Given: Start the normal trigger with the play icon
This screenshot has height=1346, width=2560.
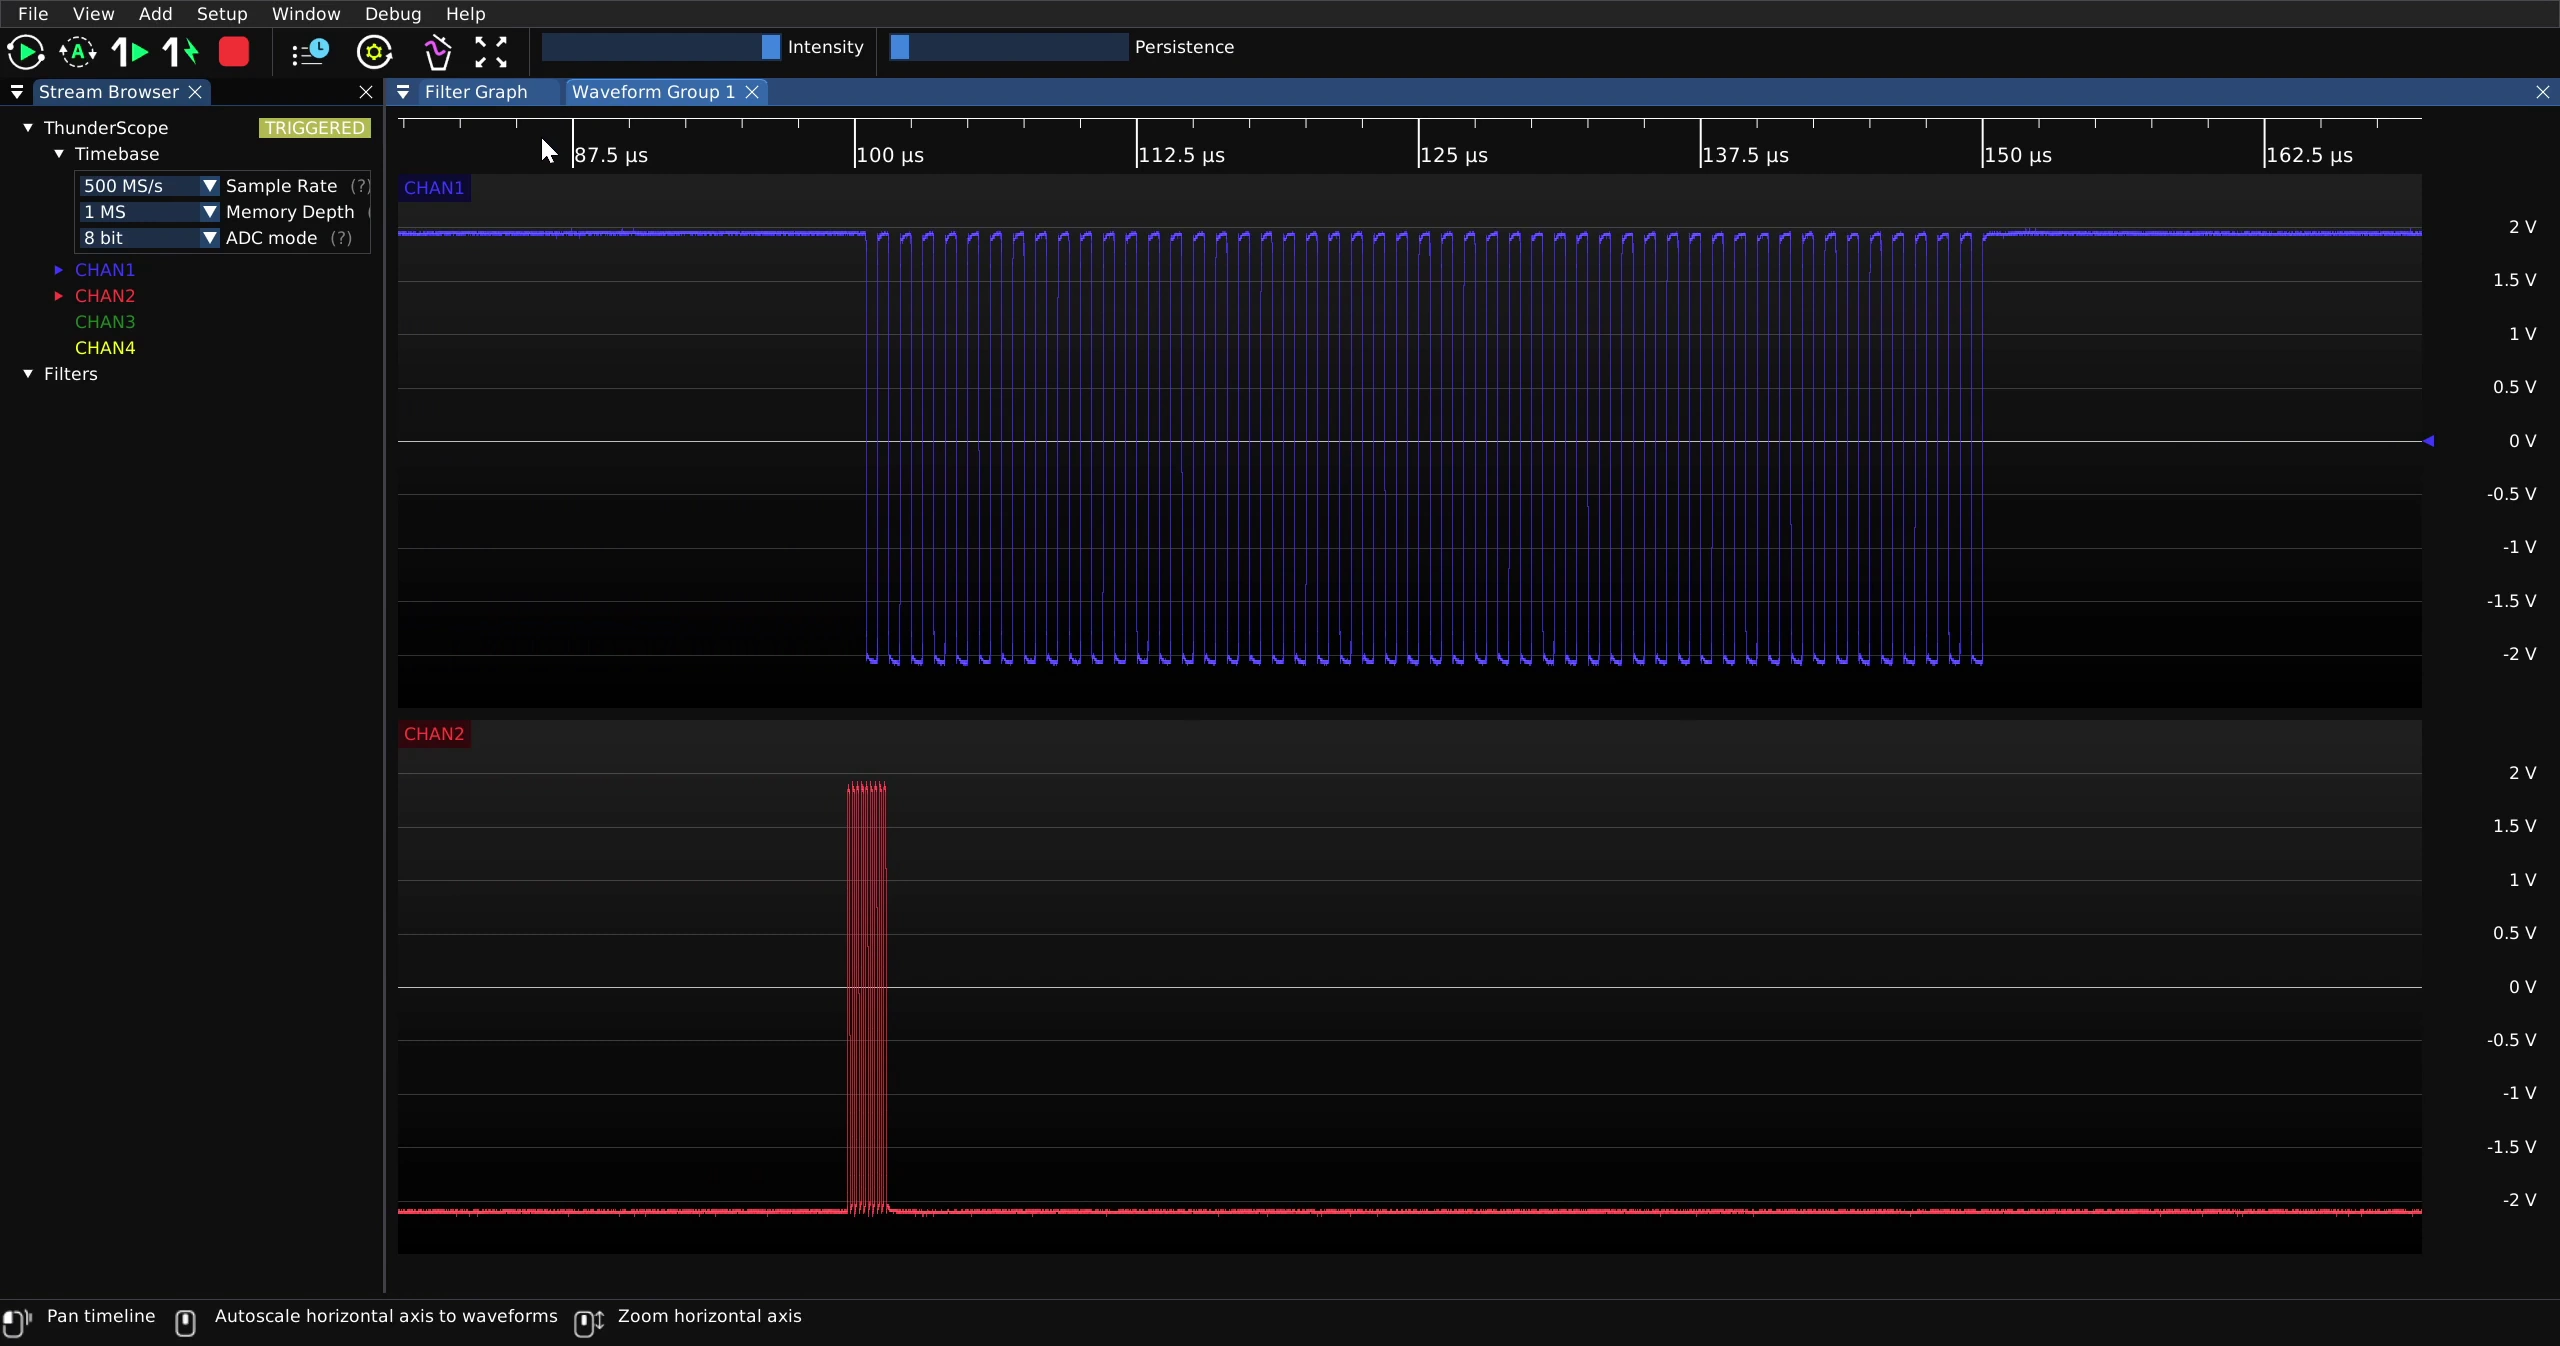Looking at the screenshot, I should pos(25,52).
